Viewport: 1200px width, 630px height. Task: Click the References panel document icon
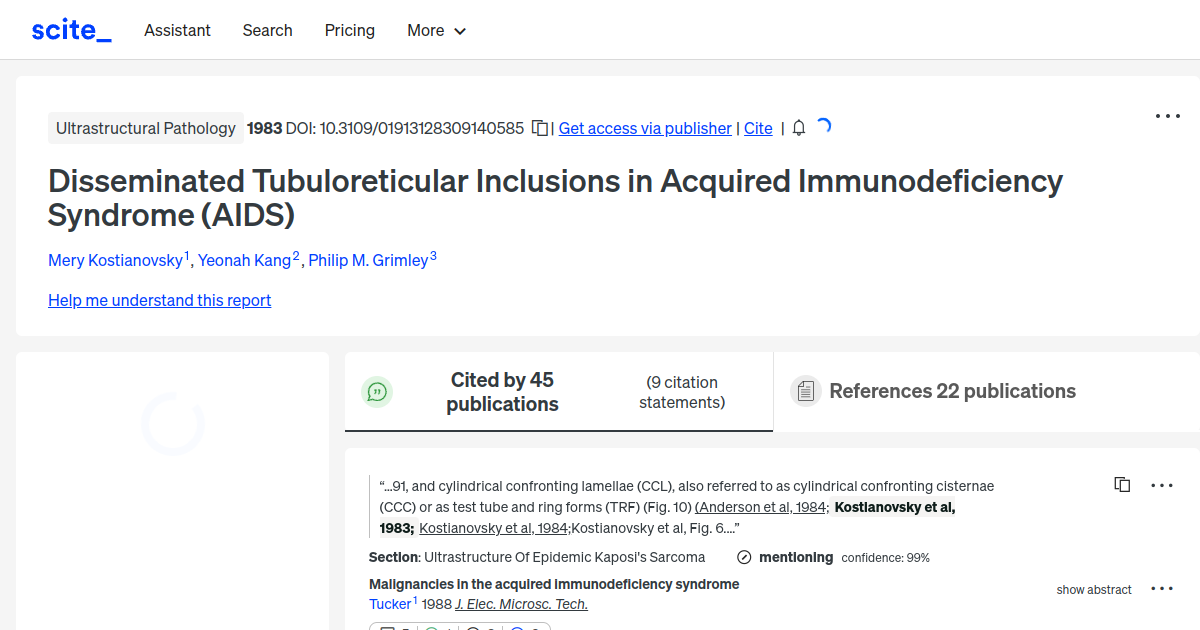pyautogui.click(x=805, y=390)
